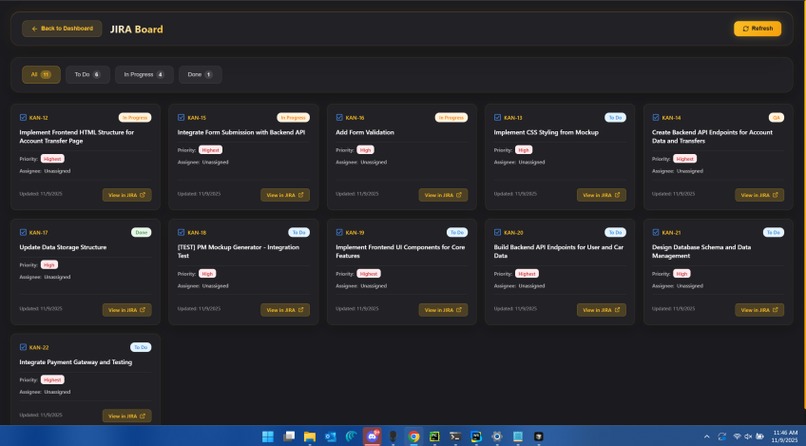Click title 'Implement CSS Styling from Mockup'
Image resolution: width=806 pixels, height=446 pixels.
[546, 132]
